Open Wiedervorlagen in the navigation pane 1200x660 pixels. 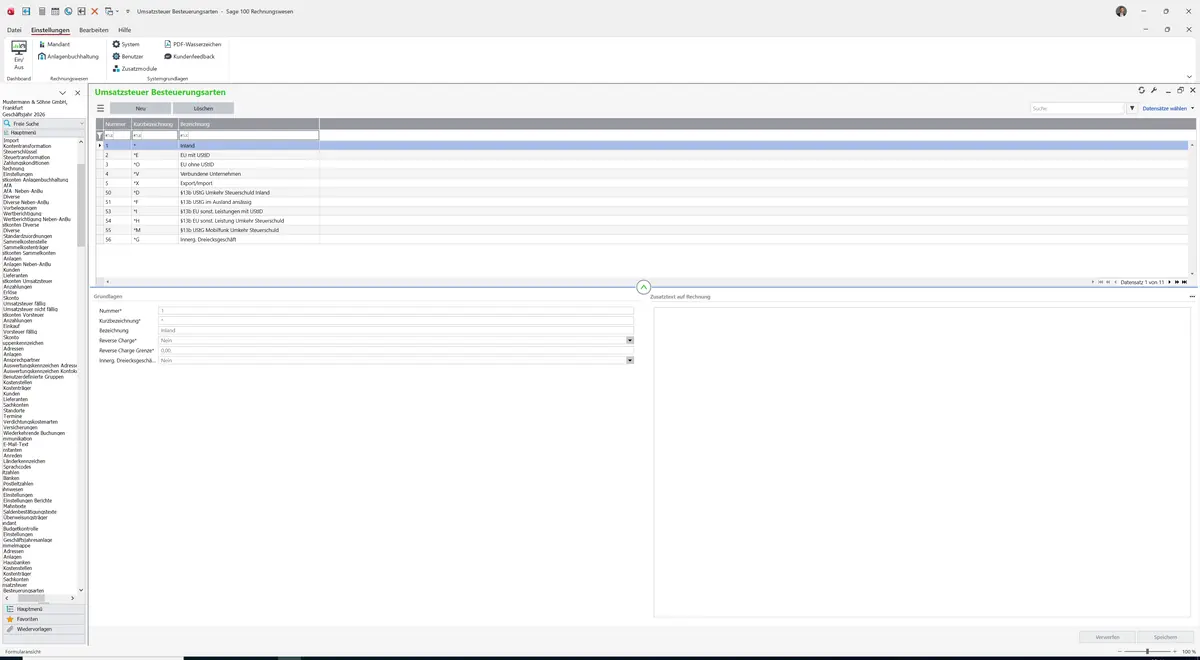43,629
